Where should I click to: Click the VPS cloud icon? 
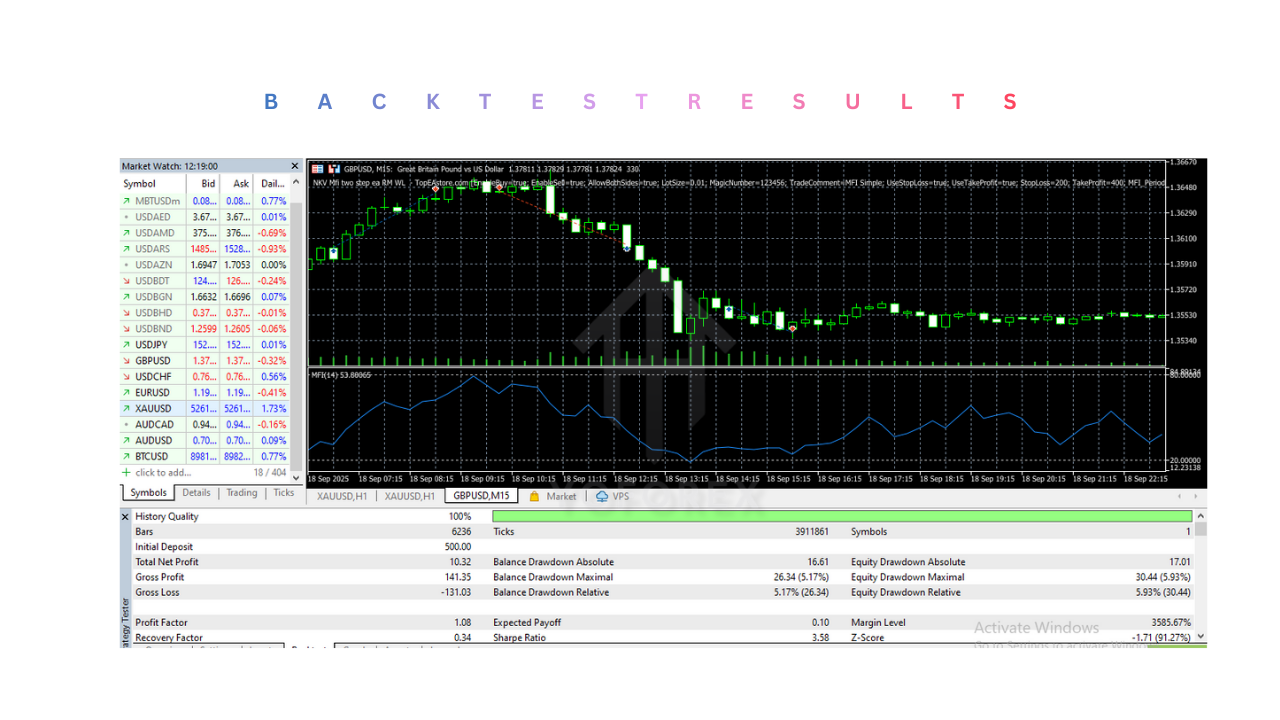[600, 495]
